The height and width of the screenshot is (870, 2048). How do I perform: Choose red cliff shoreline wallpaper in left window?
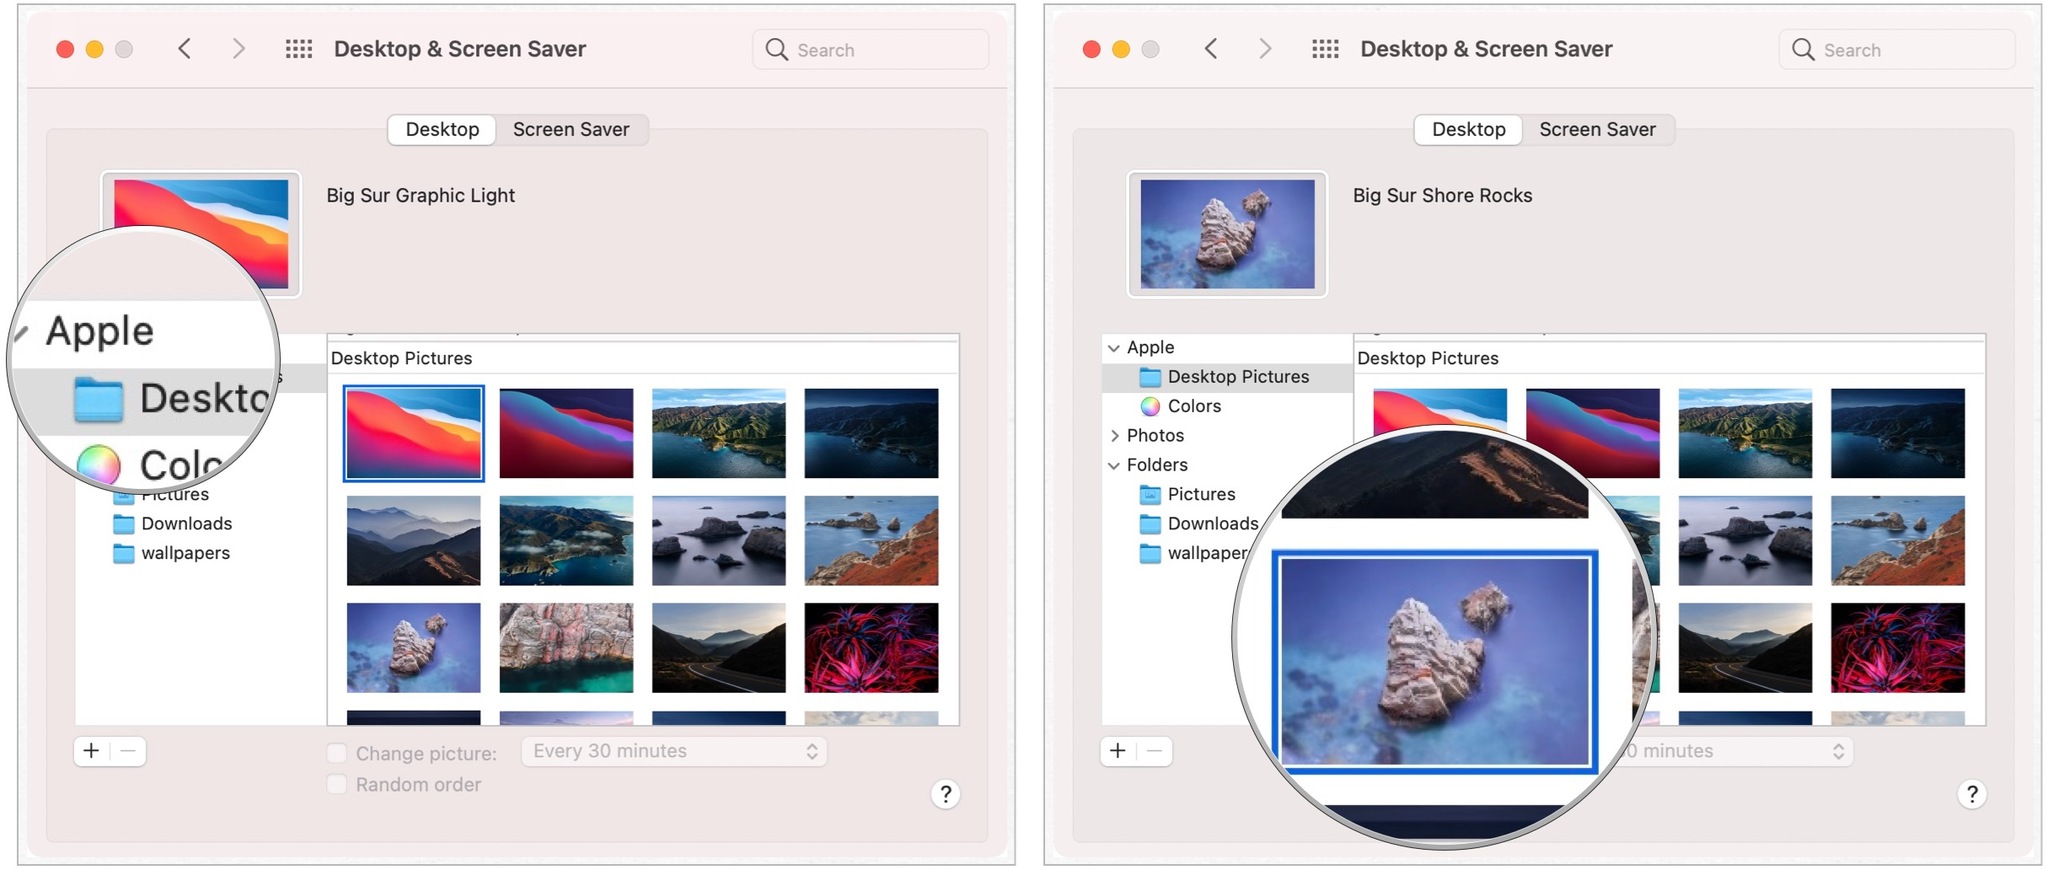point(871,540)
